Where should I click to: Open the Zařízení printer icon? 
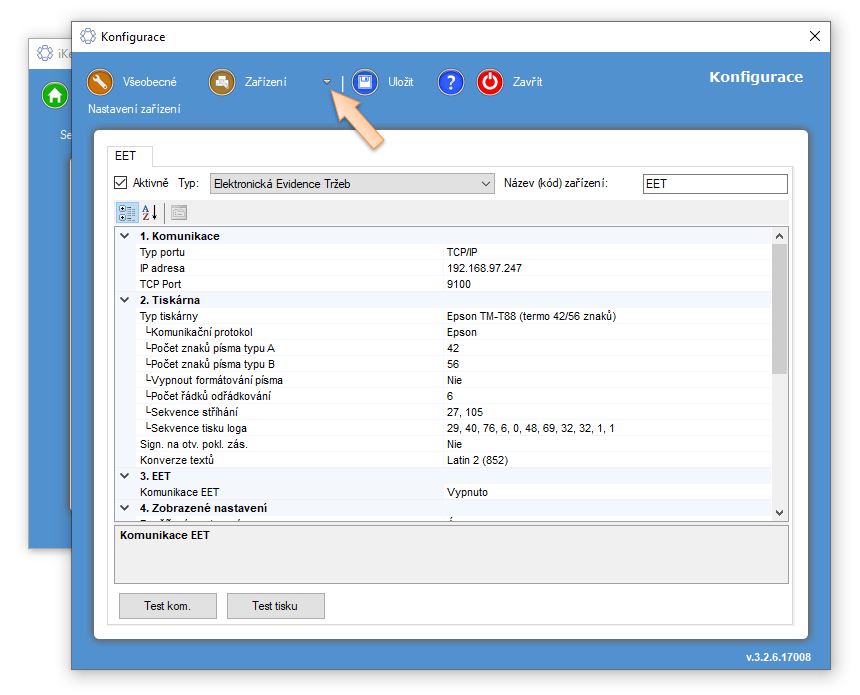222,82
